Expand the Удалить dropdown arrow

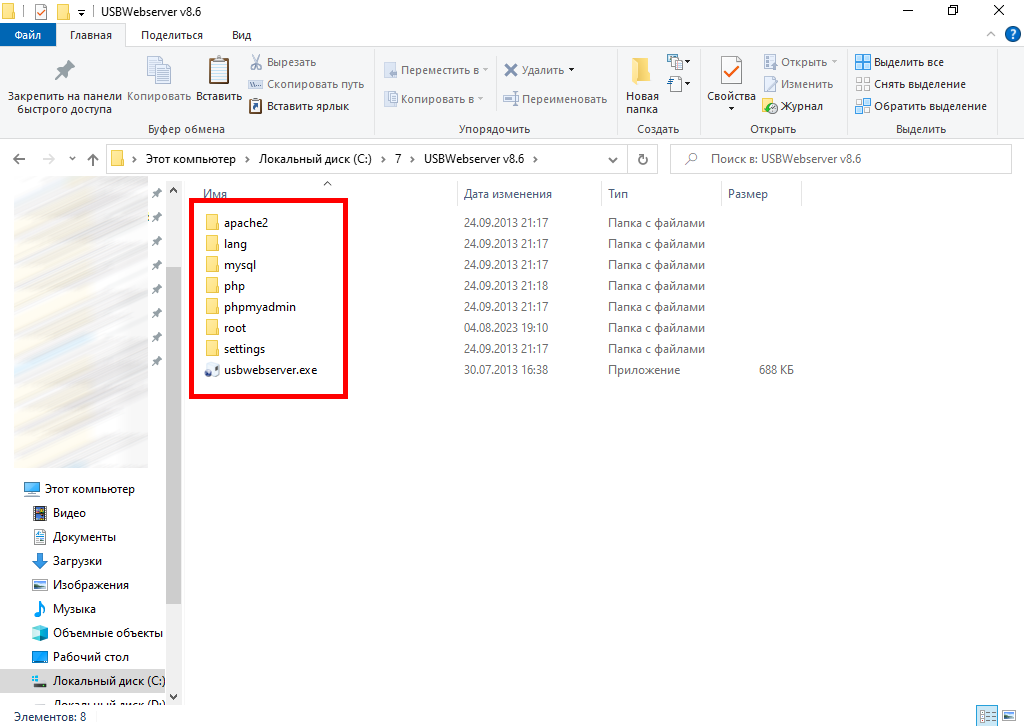pos(571,70)
